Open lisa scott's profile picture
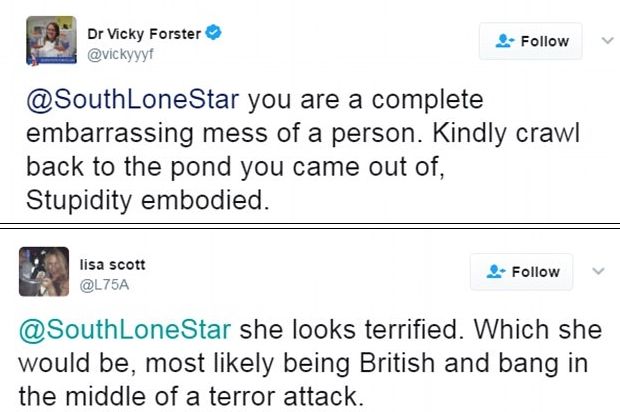The image size is (620, 412). pyautogui.click(x=44, y=271)
